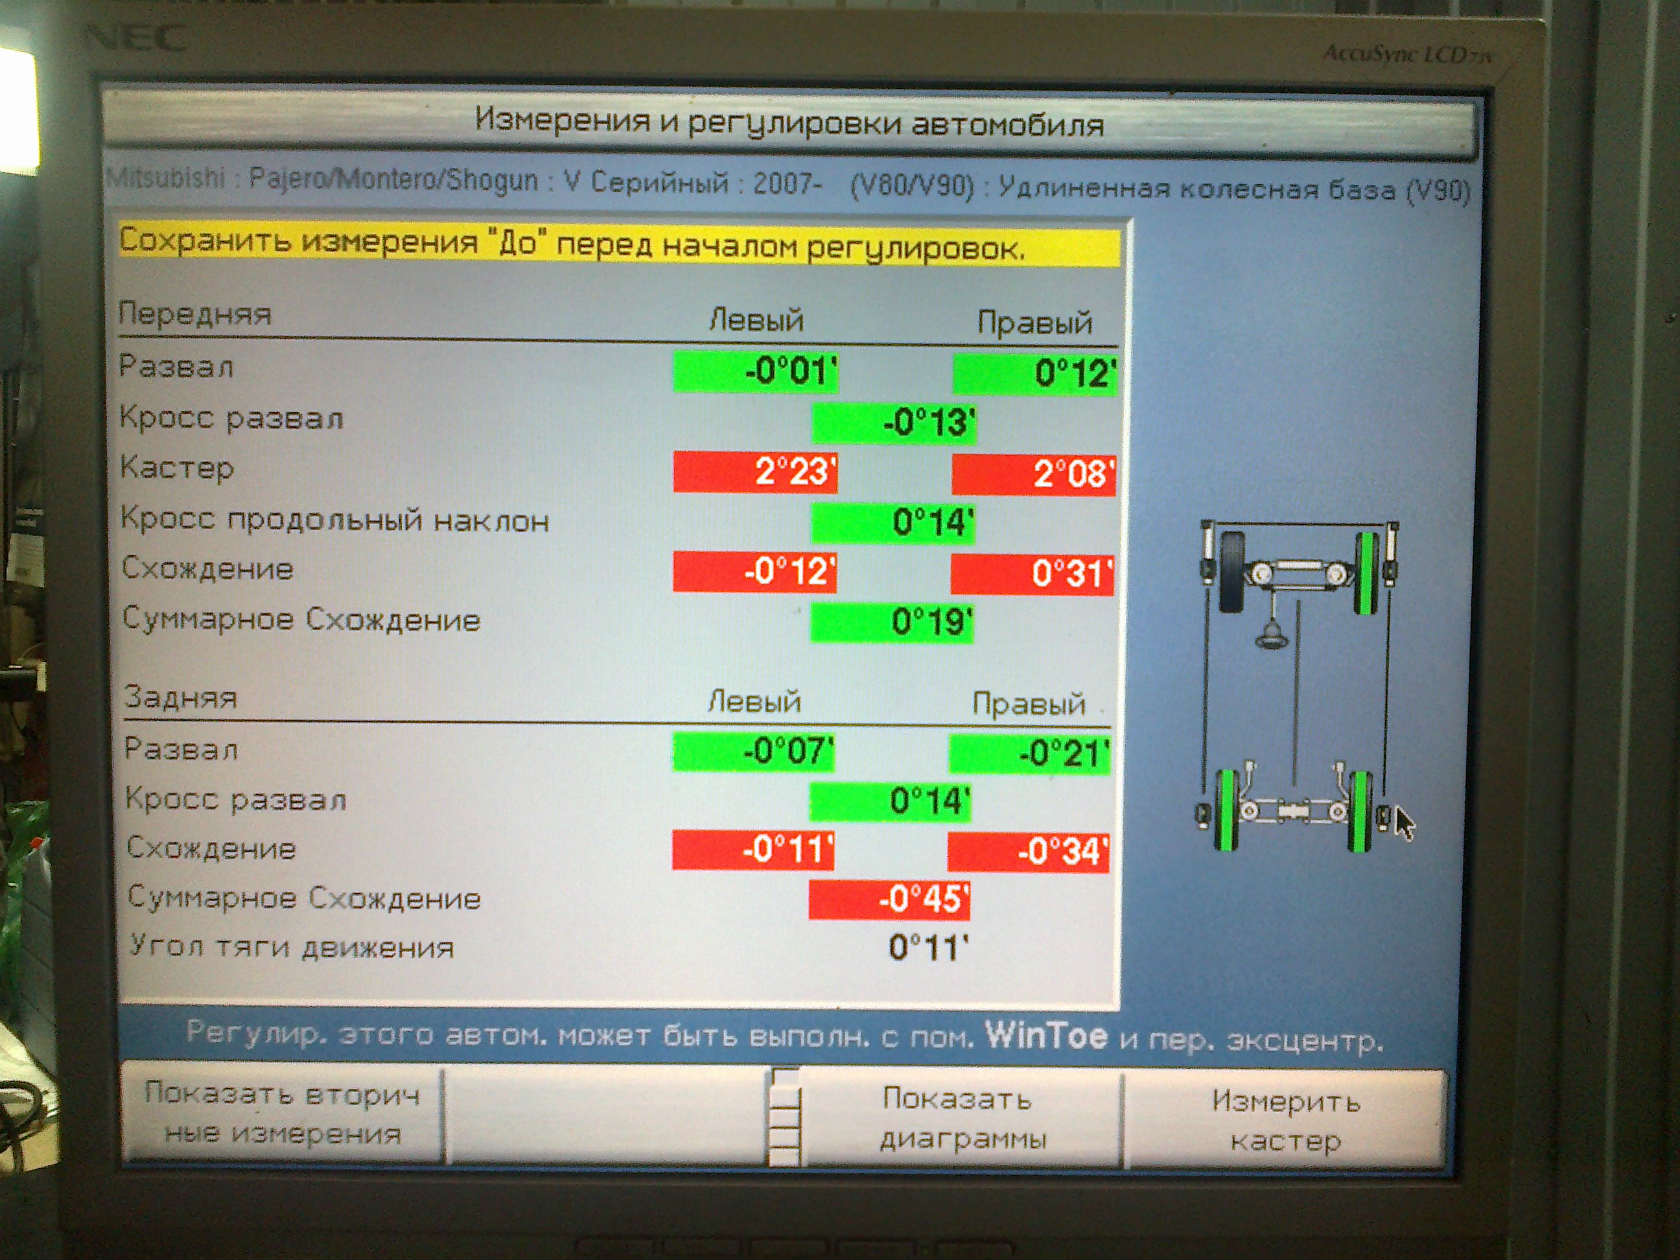
Task: Click the 'Кастер' row label
Action: [x=177, y=468]
